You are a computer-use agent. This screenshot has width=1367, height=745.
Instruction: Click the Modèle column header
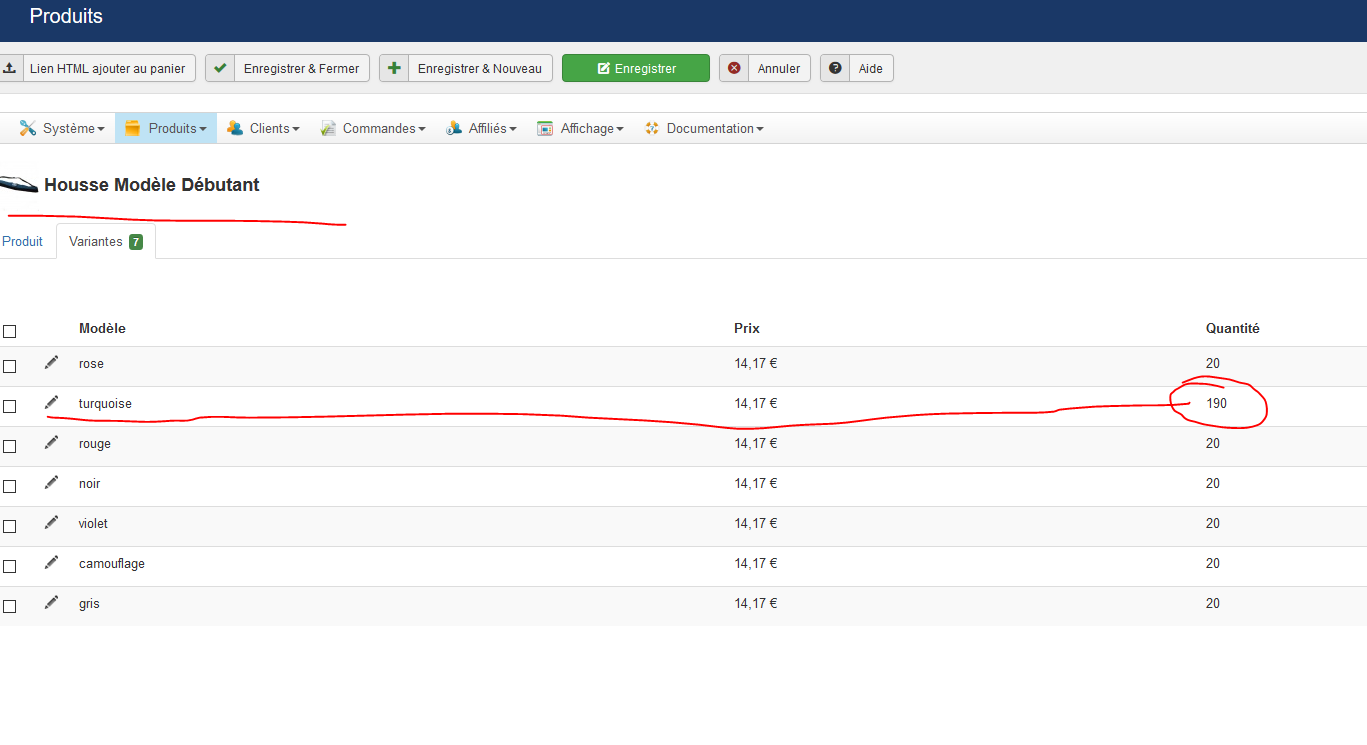click(102, 329)
